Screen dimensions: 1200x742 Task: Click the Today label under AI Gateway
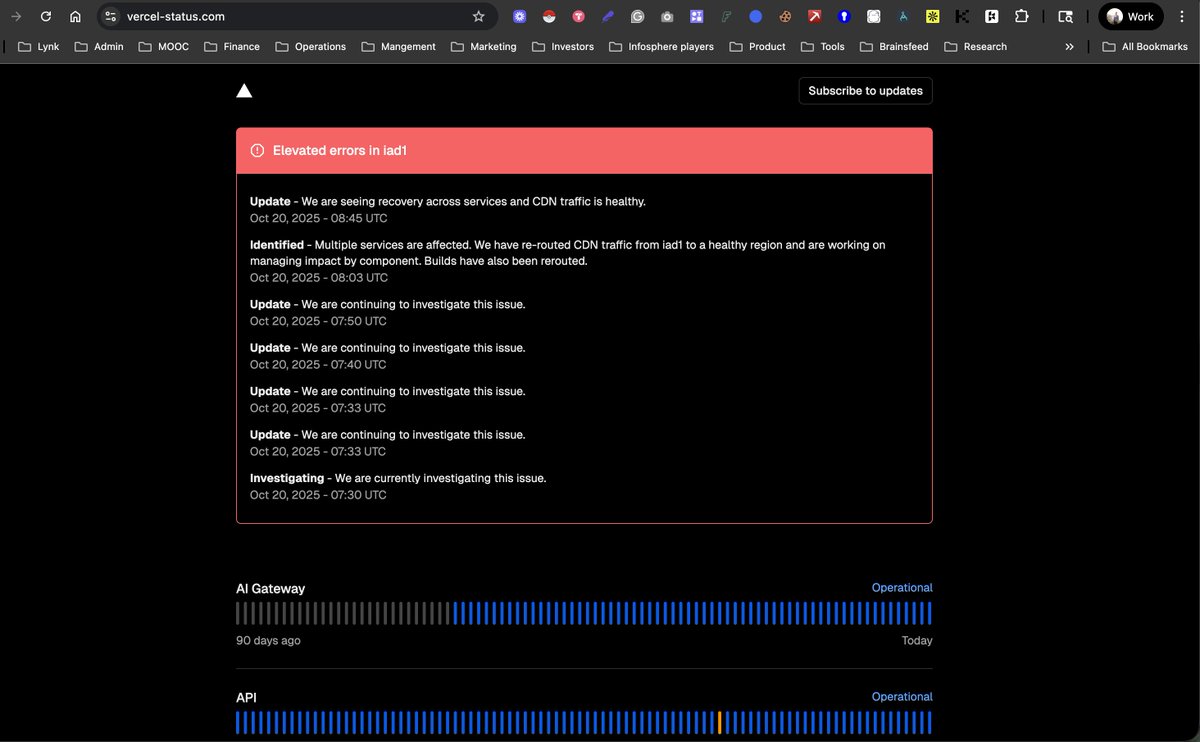[917, 641]
